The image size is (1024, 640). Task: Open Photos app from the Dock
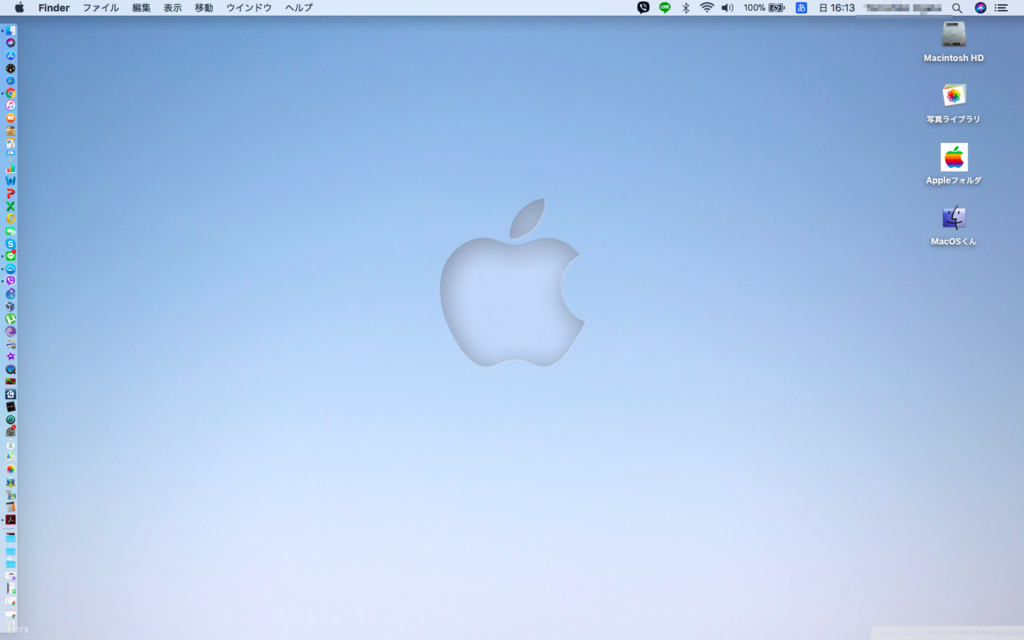pos(10,469)
